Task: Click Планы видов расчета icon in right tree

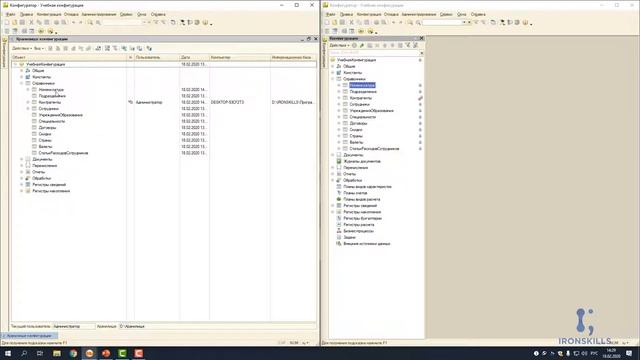Action: [x=339, y=199]
